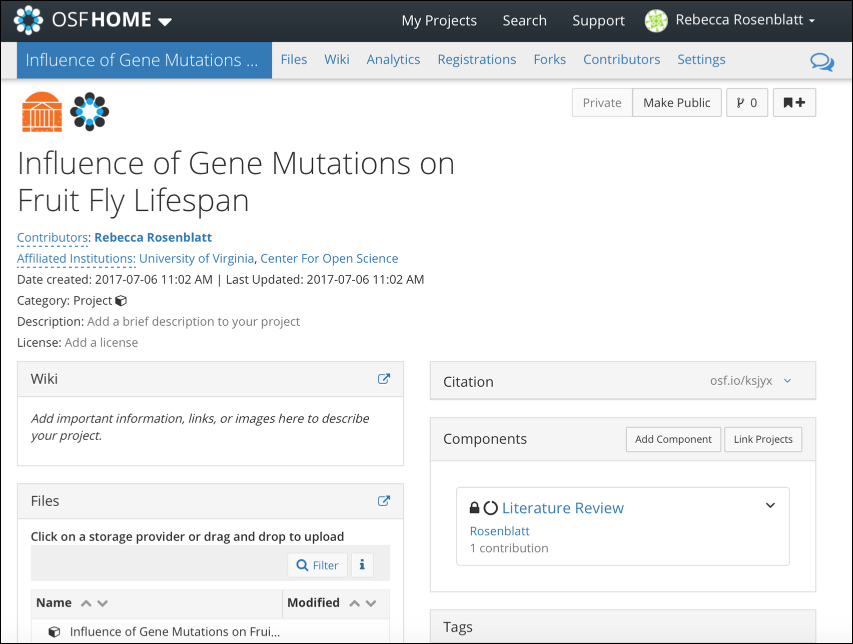Open the Registrations tab
Image resolution: width=853 pixels, height=644 pixels.
pyautogui.click(x=477, y=60)
